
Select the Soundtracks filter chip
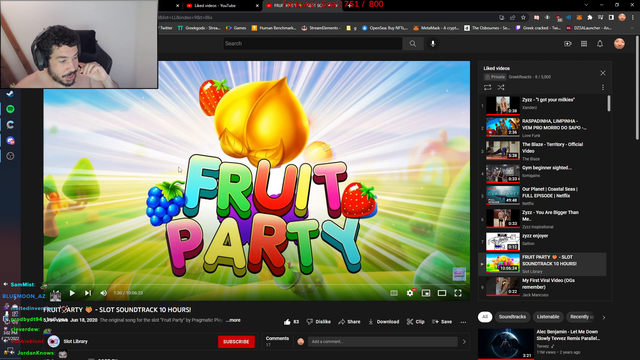pyautogui.click(x=512, y=317)
